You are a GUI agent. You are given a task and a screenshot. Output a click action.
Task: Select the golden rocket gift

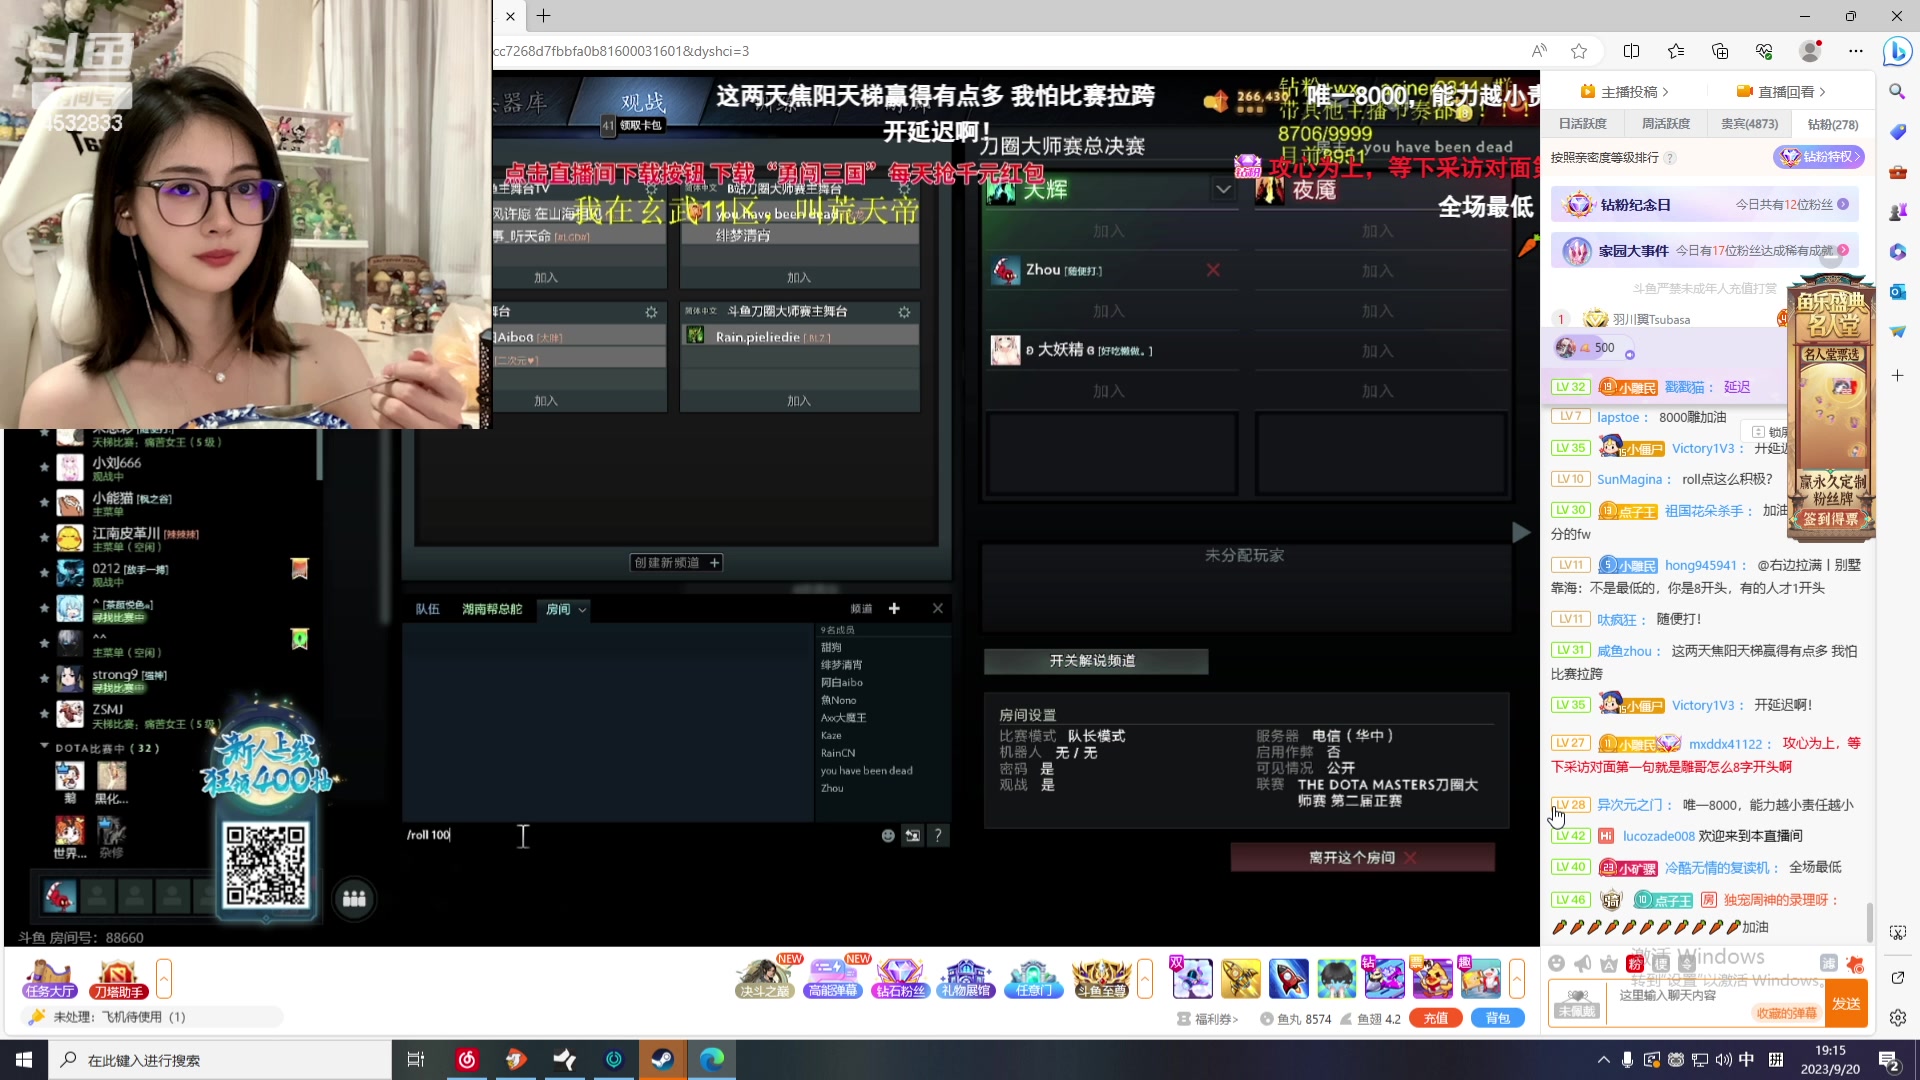pyautogui.click(x=1240, y=978)
